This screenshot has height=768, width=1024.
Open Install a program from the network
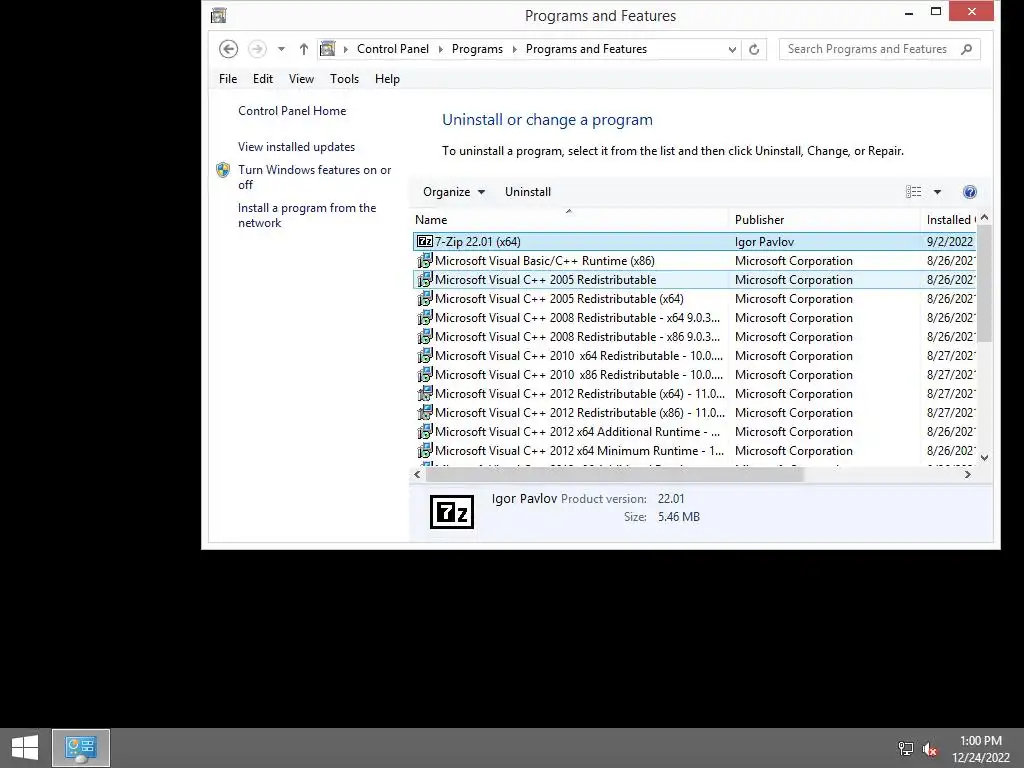(x=307, y=215)
